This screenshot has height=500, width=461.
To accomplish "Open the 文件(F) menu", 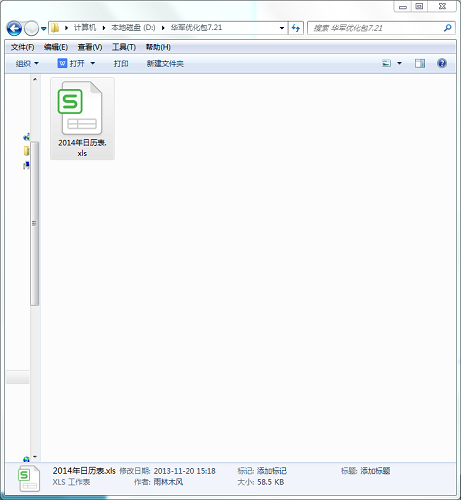I will click(22, 47).
